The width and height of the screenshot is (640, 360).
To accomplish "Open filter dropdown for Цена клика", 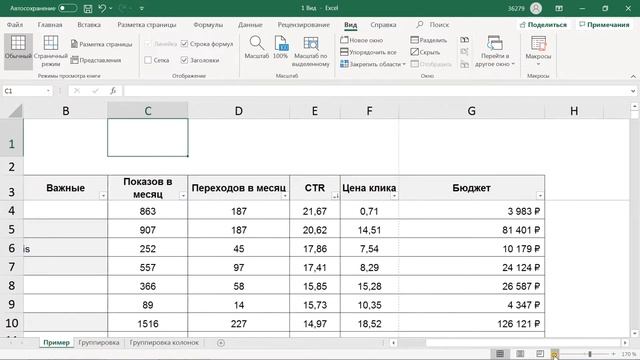I will [394, 196].
